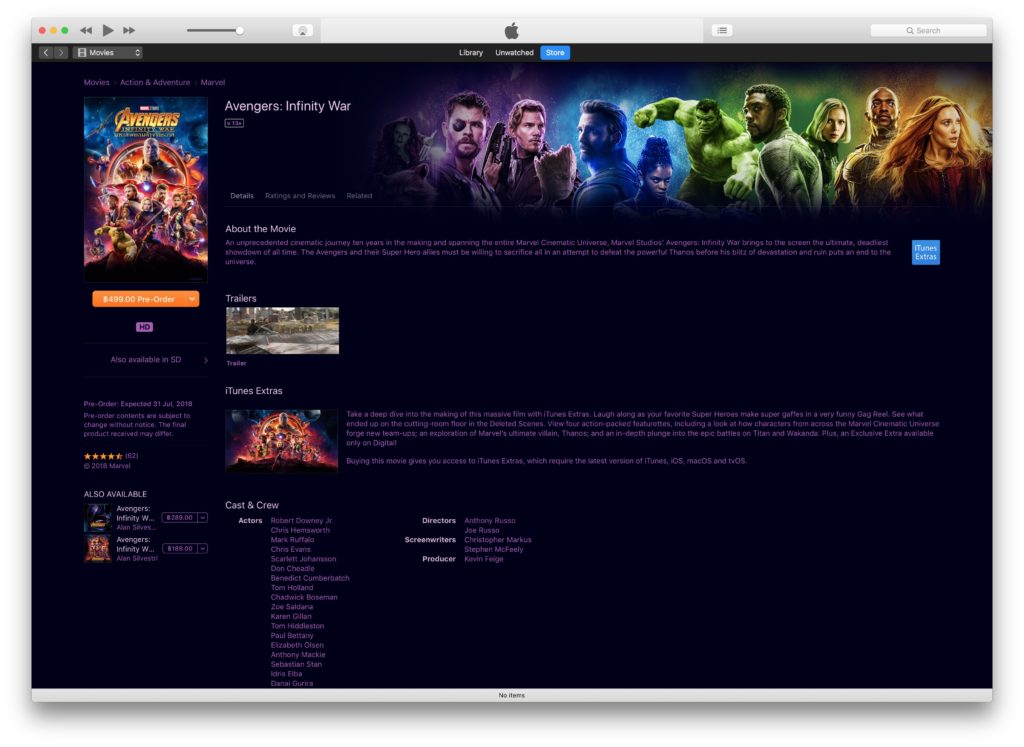Click the iTunes Extras blue badge
The height and width of the screenshot is (747, 1024).
point(925,252)
